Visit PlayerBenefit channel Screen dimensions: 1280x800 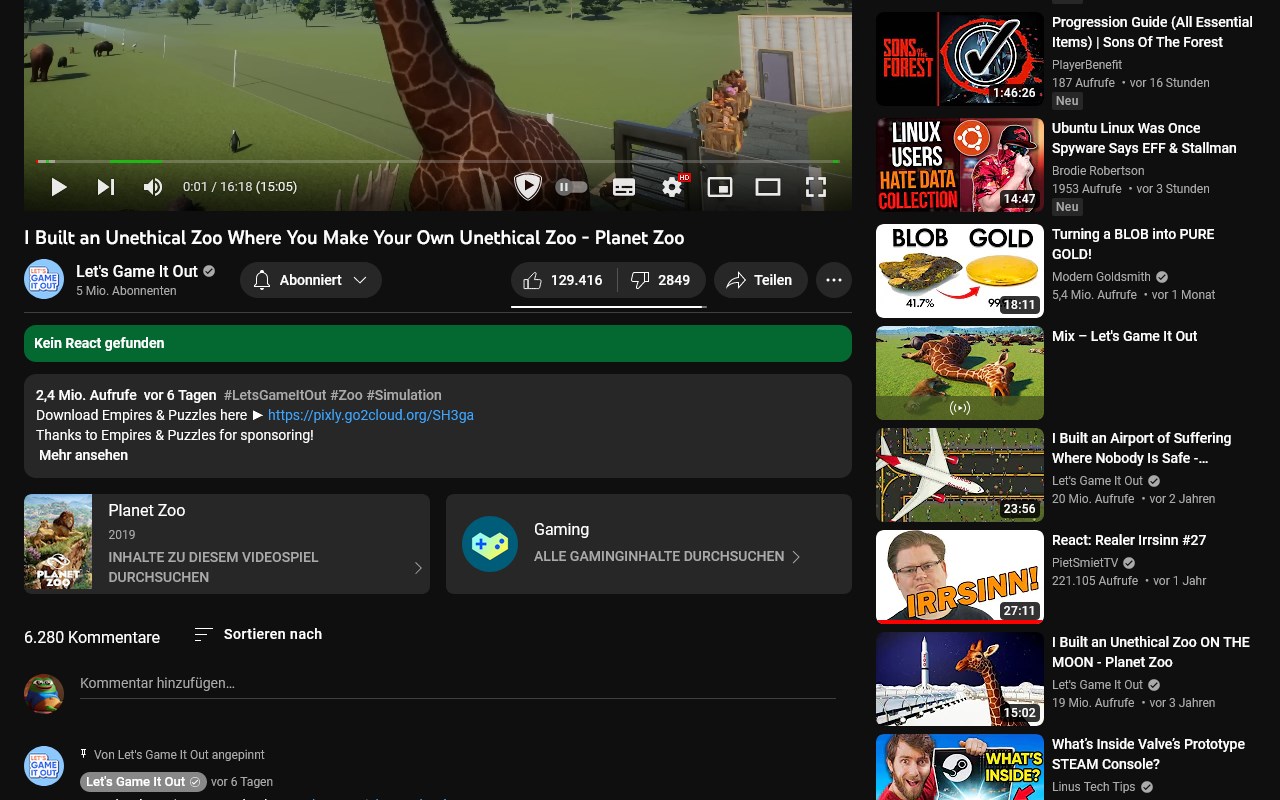[1087, 65]
